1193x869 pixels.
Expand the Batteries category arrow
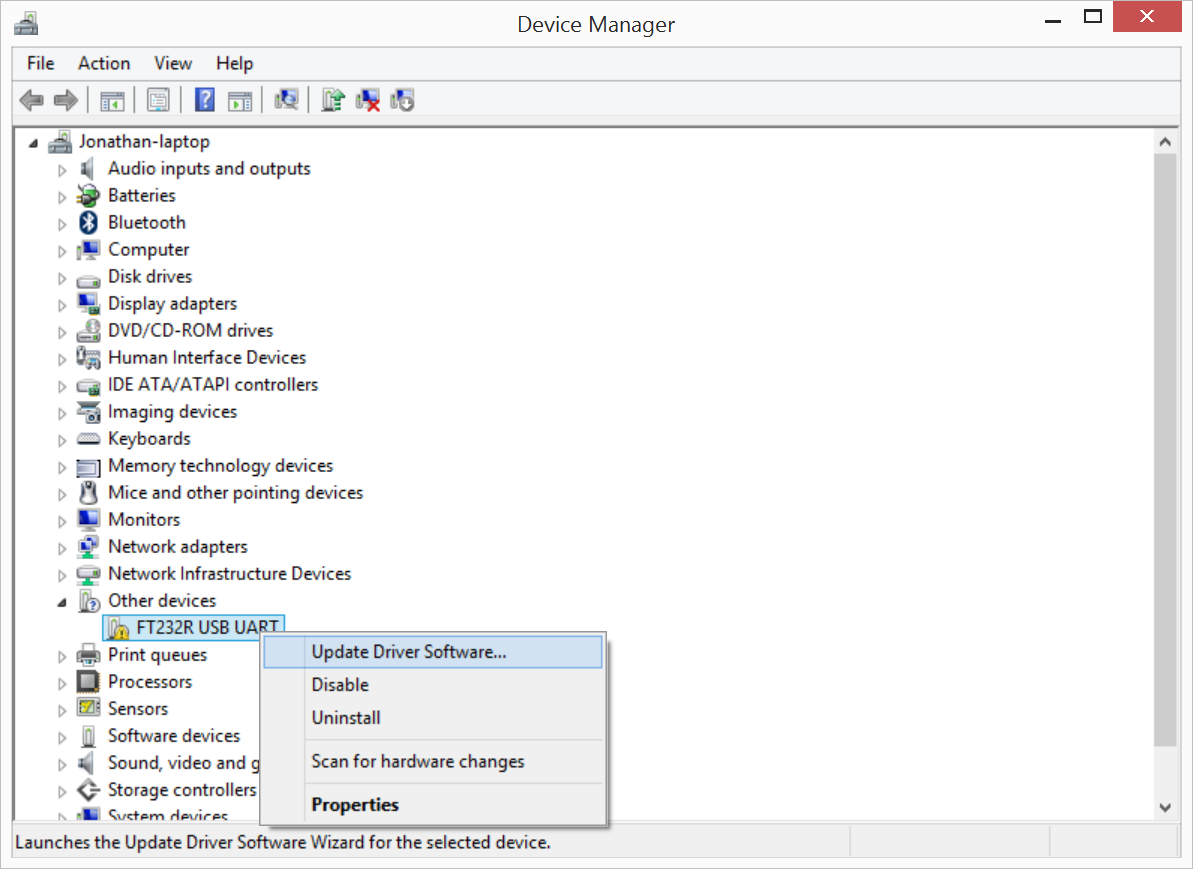(x=62, y=196)
